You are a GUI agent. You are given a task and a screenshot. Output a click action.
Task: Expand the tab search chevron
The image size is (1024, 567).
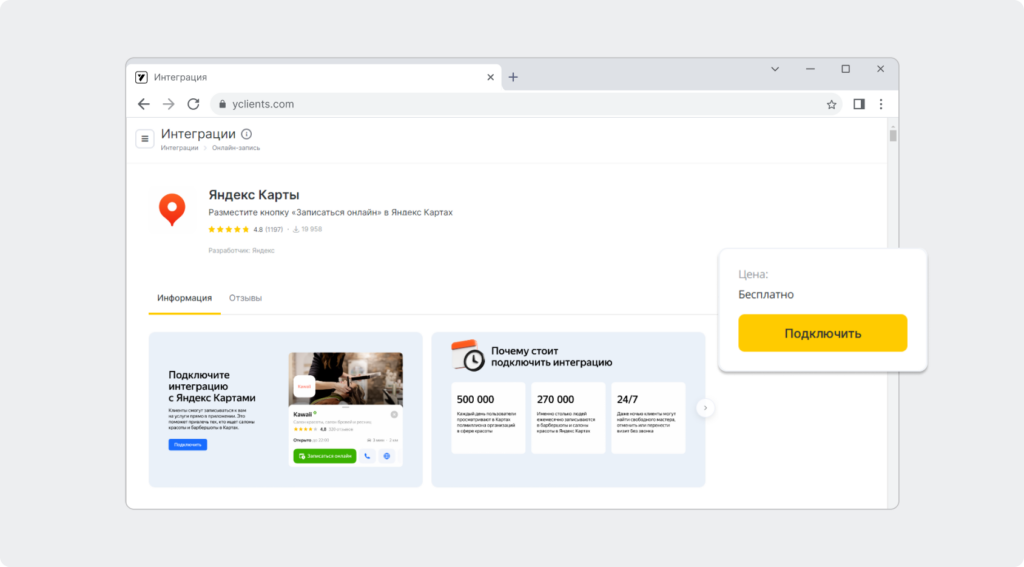pyautogui.click(x=775, y=69)
